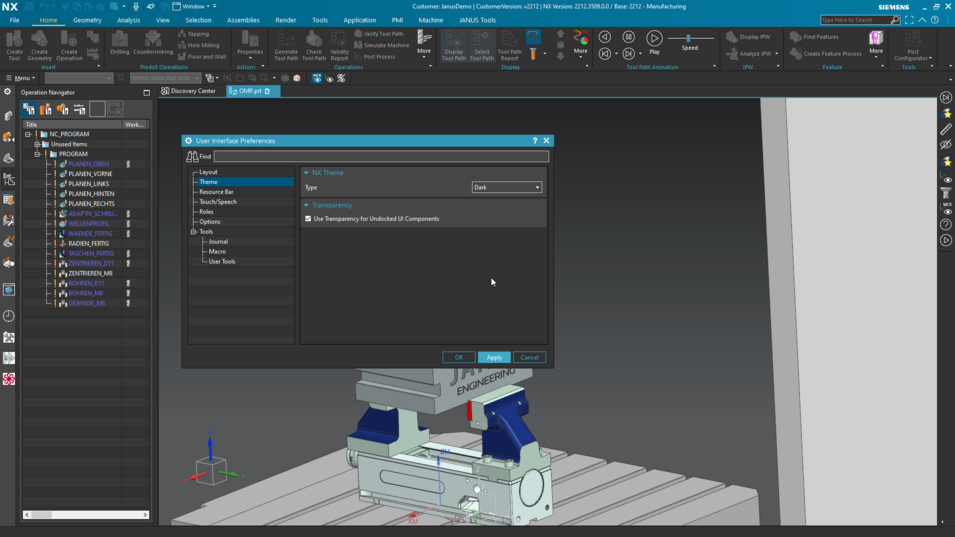Screen dimensions: 955x537
Task: Click Simulate Machine
Action: (381, 45)
